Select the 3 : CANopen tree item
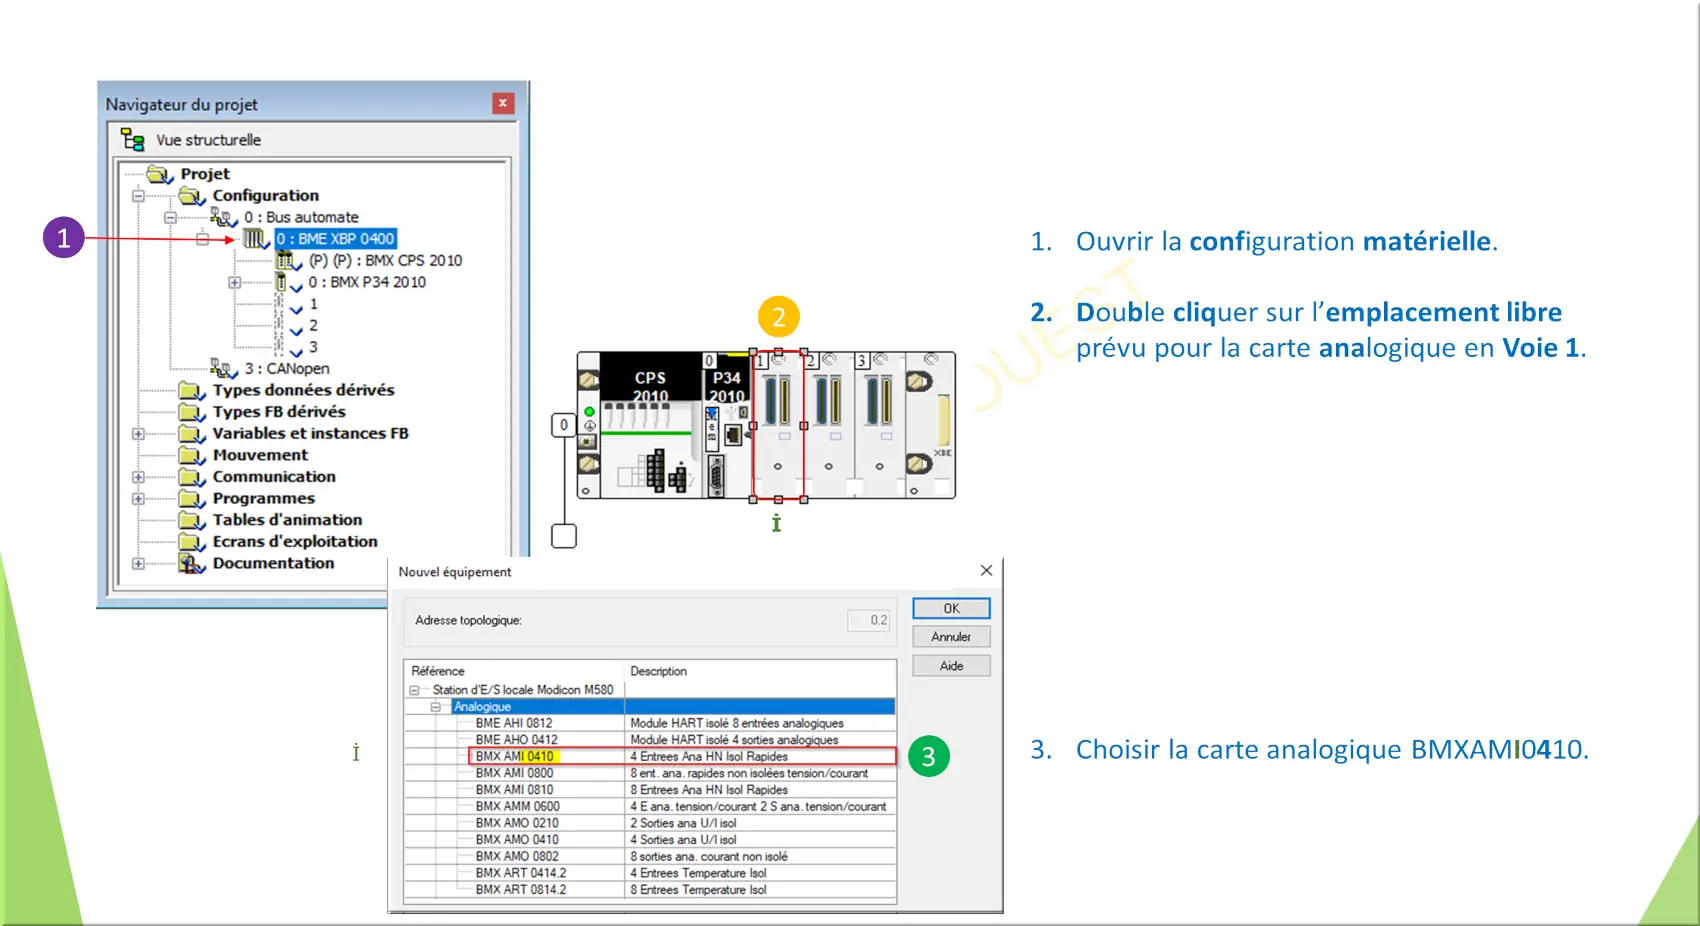This screenshot has width=1700, height=926. (287, 368)
